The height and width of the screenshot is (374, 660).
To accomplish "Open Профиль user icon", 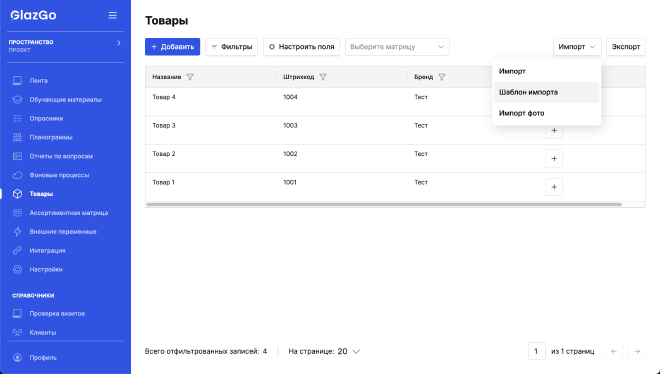I will [x=17, y=358].
